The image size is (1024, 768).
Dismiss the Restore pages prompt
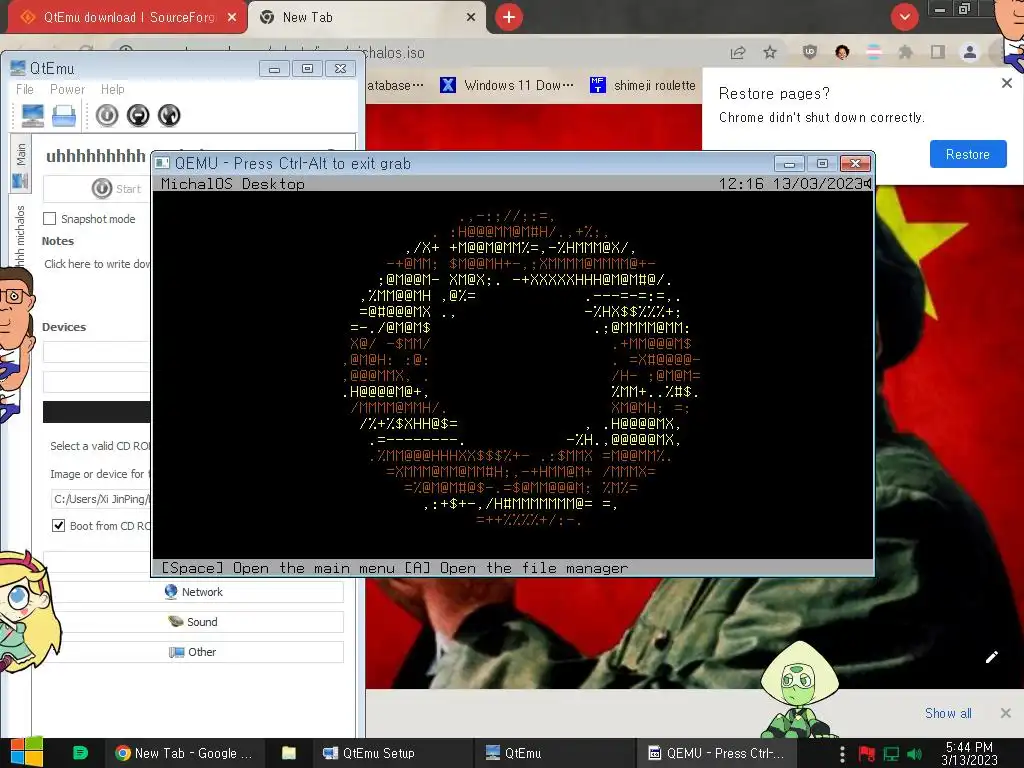tap(1007, 84)
